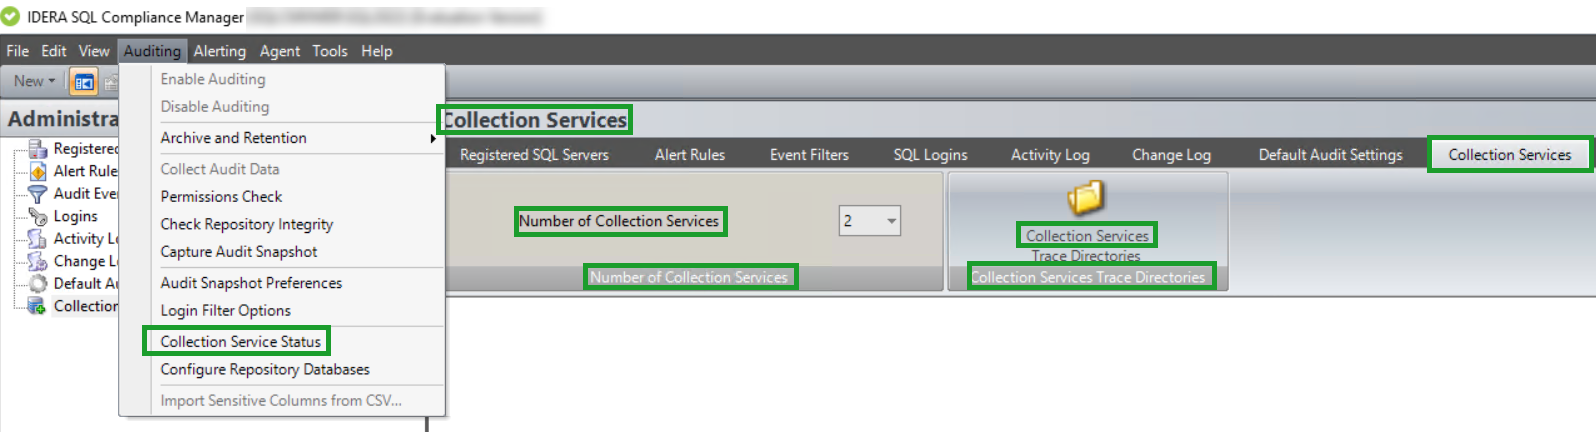This screenshot has width=1596, height=432.
Task: Switch to Default Audit Settings tab
Action: pos(1330,155)
